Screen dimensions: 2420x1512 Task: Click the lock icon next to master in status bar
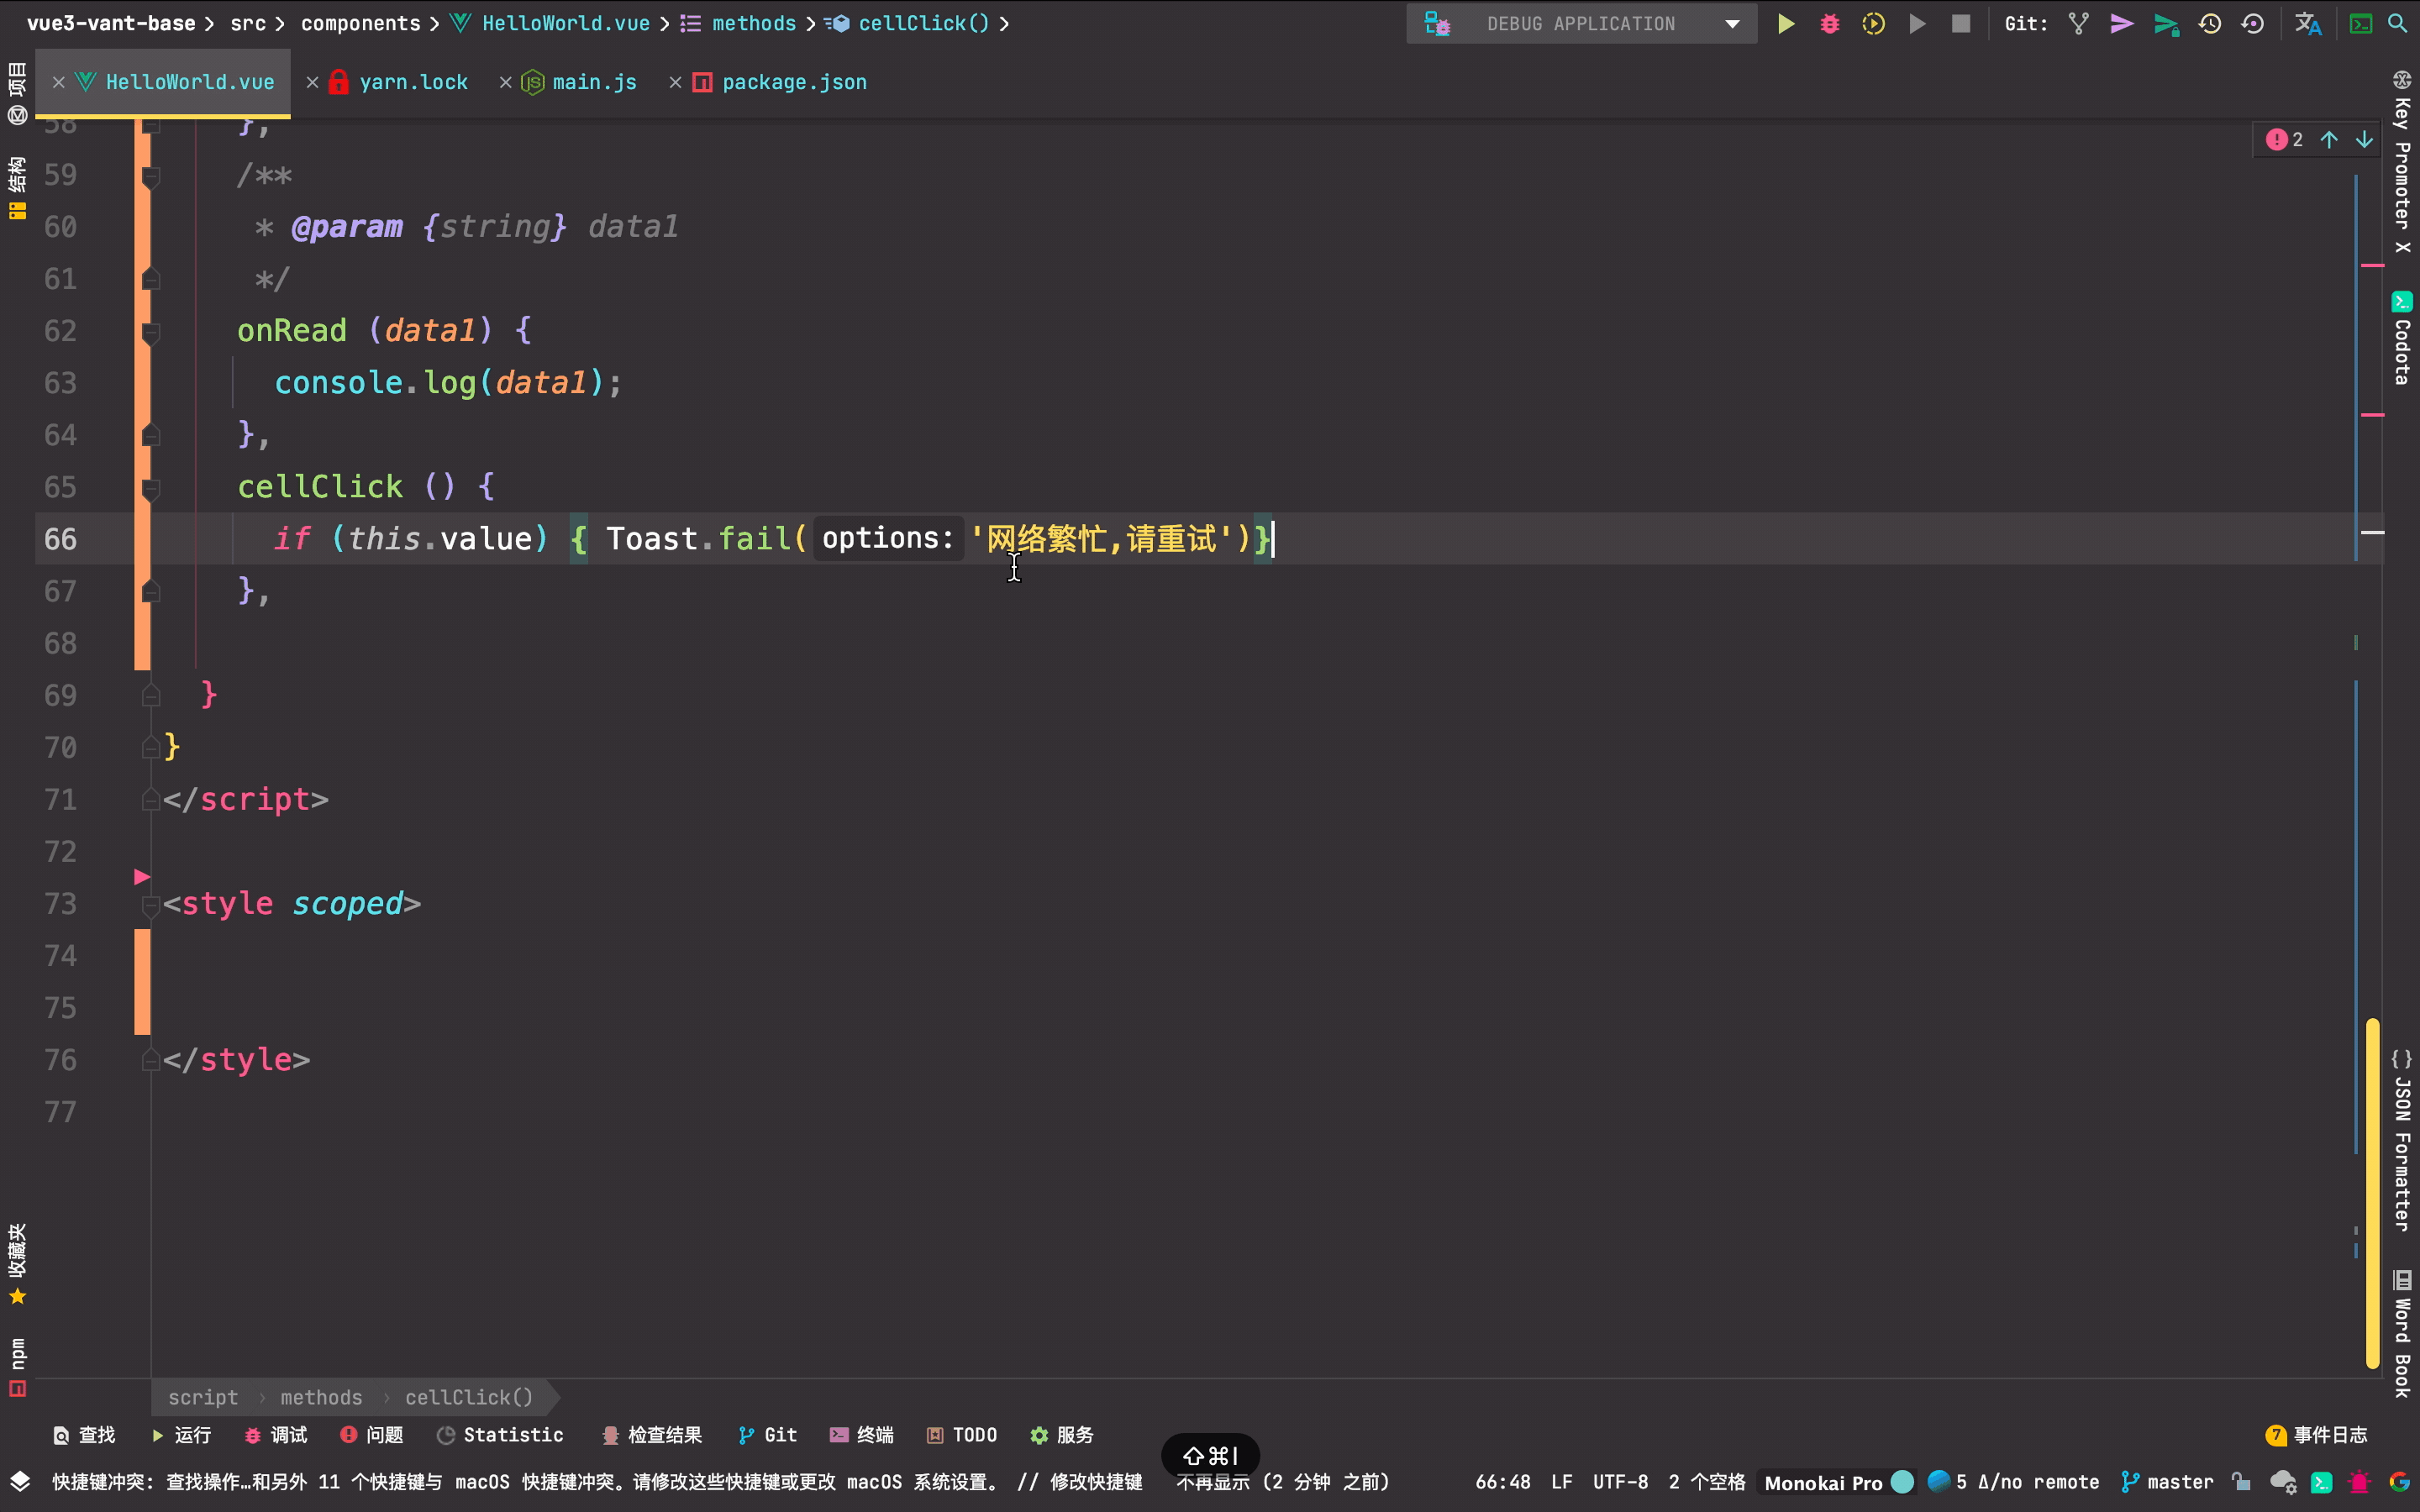coord(2239,1482)
